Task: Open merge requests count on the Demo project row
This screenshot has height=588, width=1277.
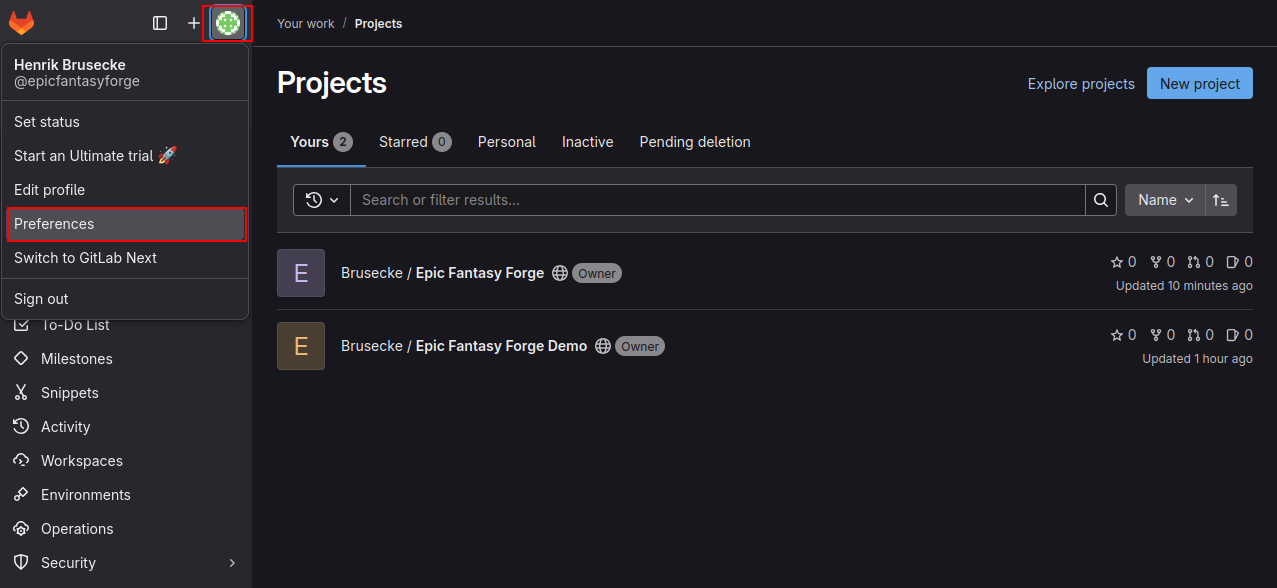Action: coord(1200,335)
